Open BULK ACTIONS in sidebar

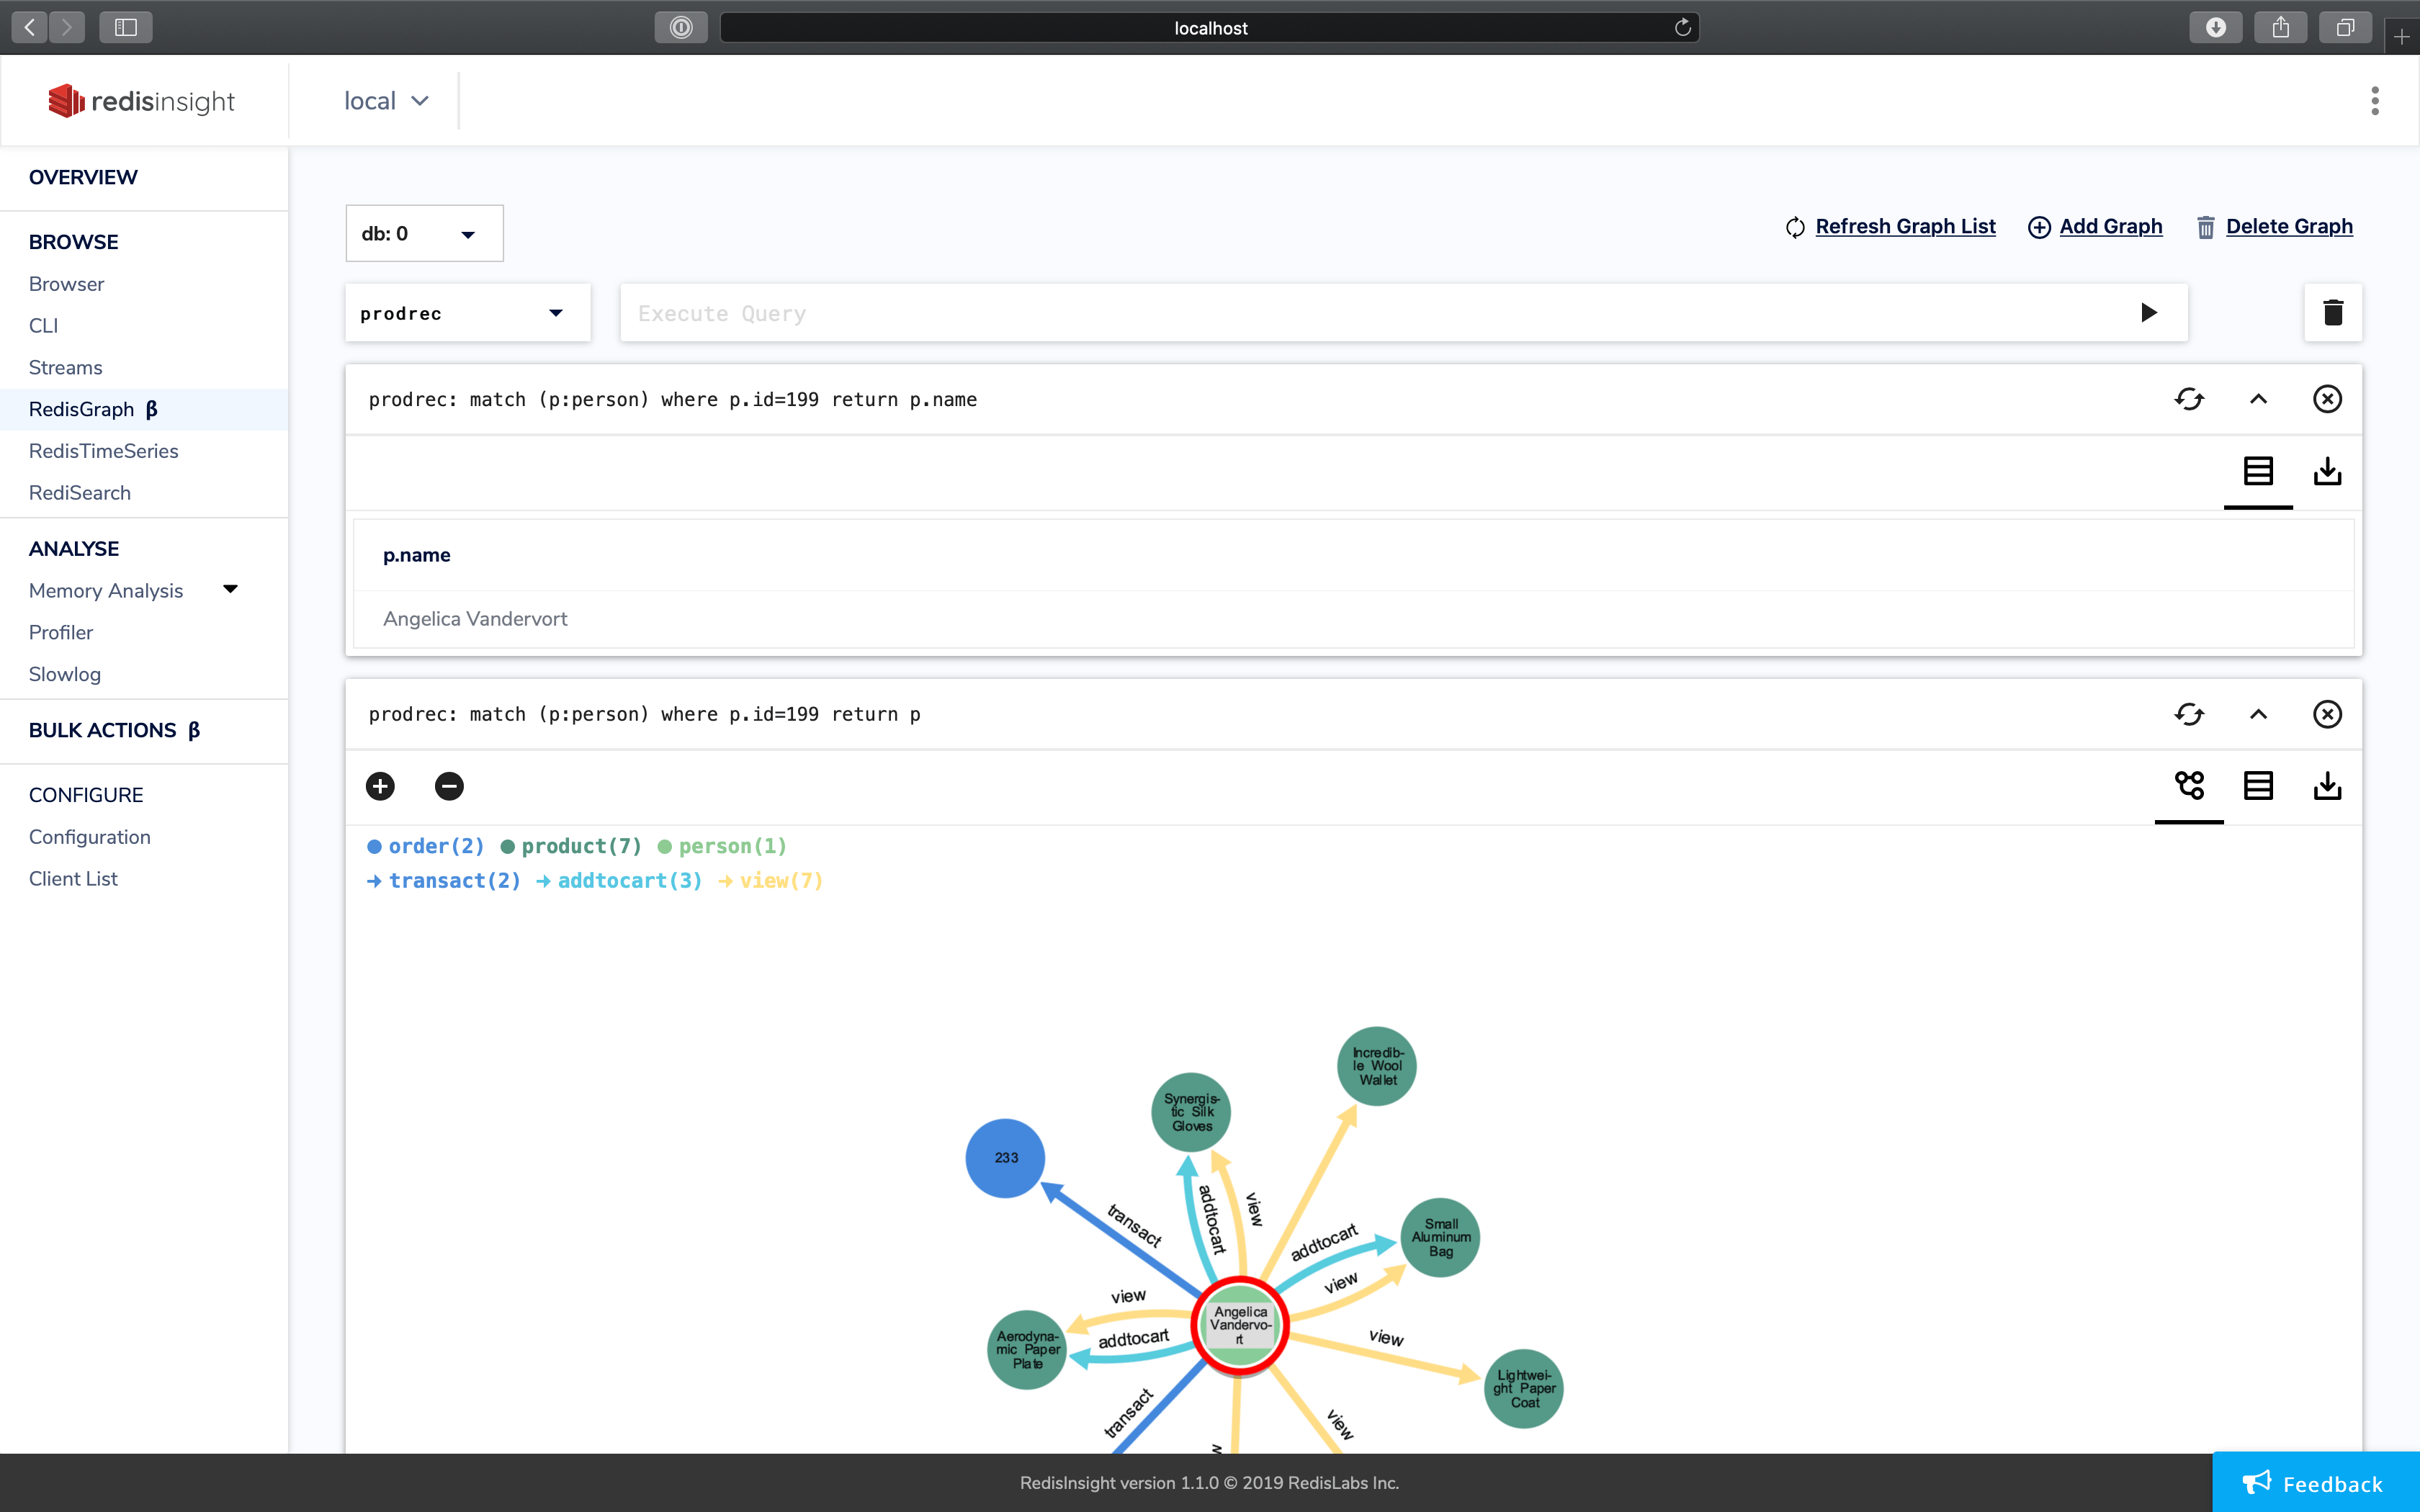pos(114,731)
